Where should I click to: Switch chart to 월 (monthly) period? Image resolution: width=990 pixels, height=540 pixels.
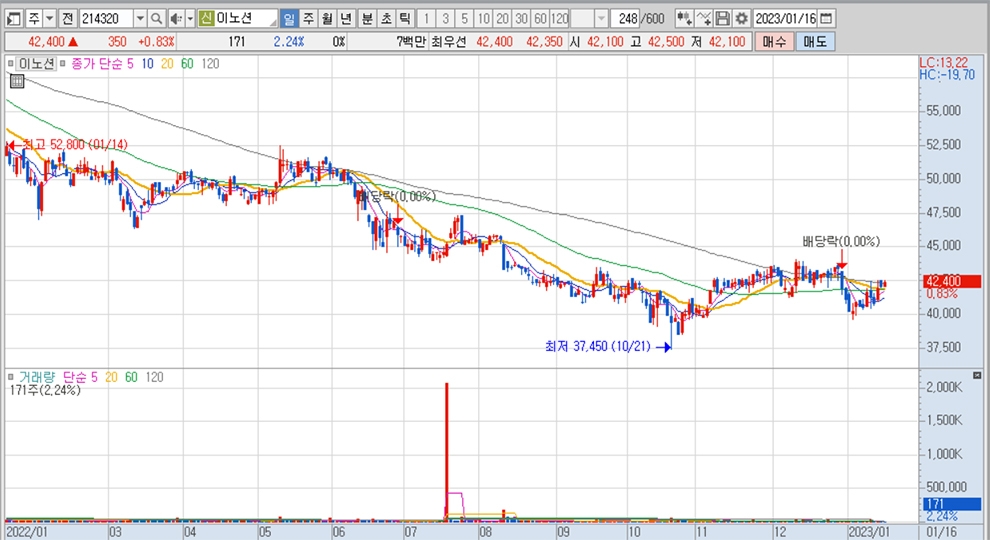click(326, 19)
